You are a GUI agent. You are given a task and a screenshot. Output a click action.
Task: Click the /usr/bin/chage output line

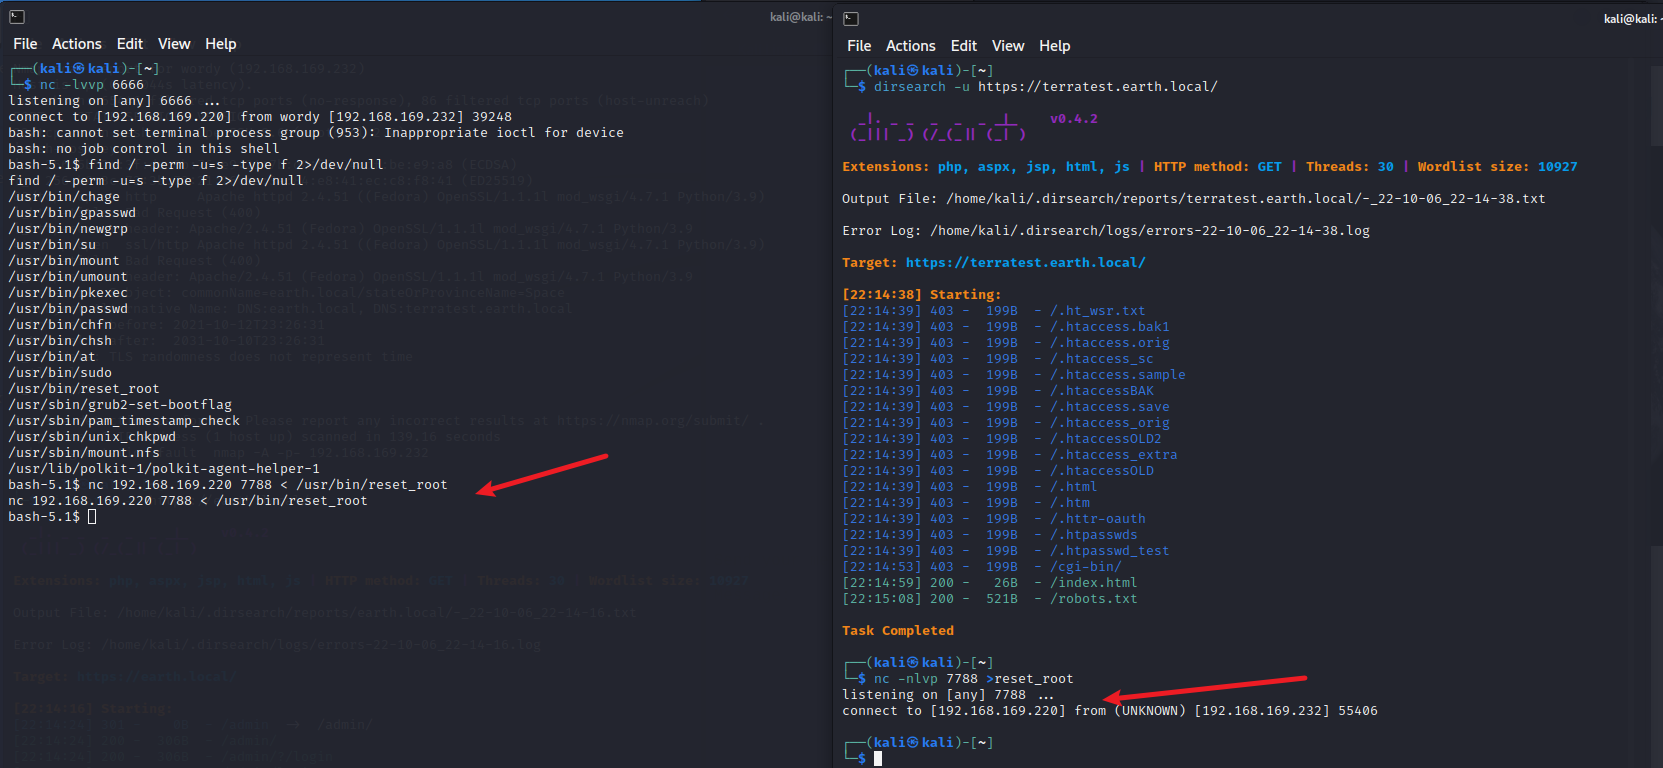pyautogui.click(x=64, y=197)
